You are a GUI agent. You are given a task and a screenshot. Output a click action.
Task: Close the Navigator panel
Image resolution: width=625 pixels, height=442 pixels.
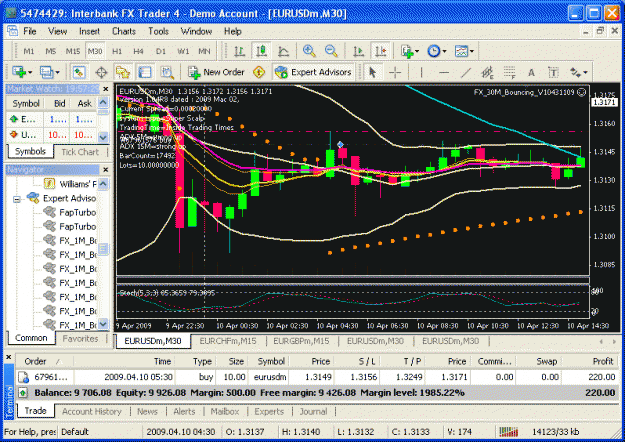105,169
